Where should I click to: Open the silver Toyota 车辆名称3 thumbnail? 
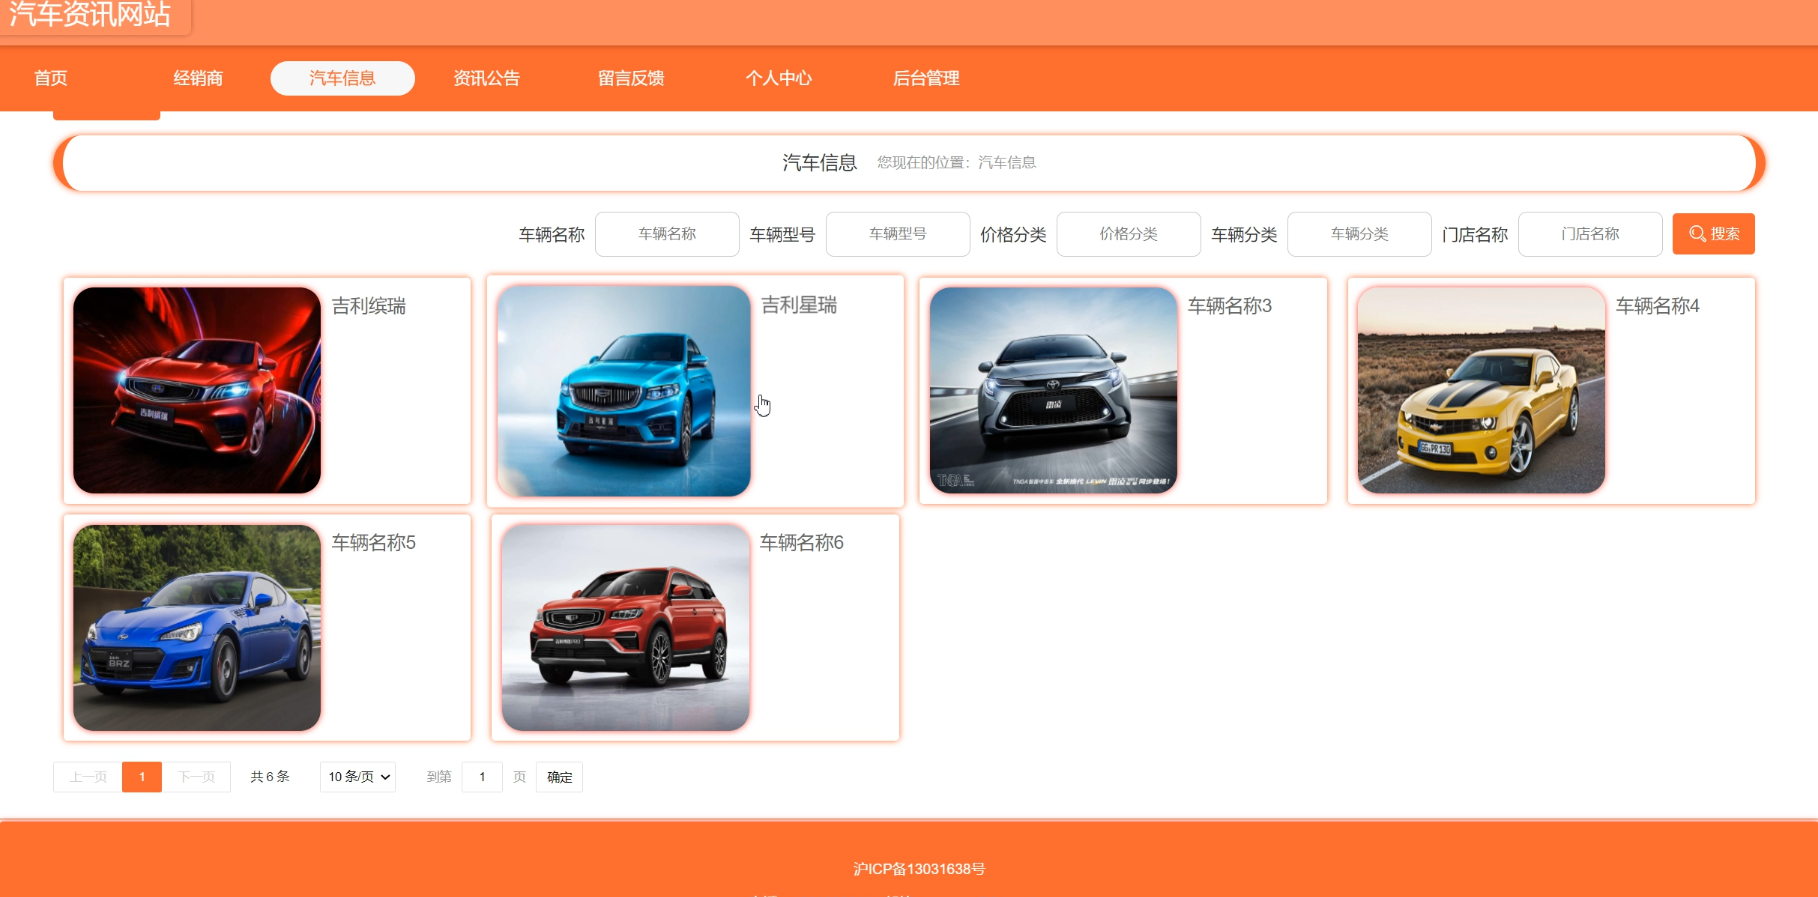click(x=1053, y=390)
